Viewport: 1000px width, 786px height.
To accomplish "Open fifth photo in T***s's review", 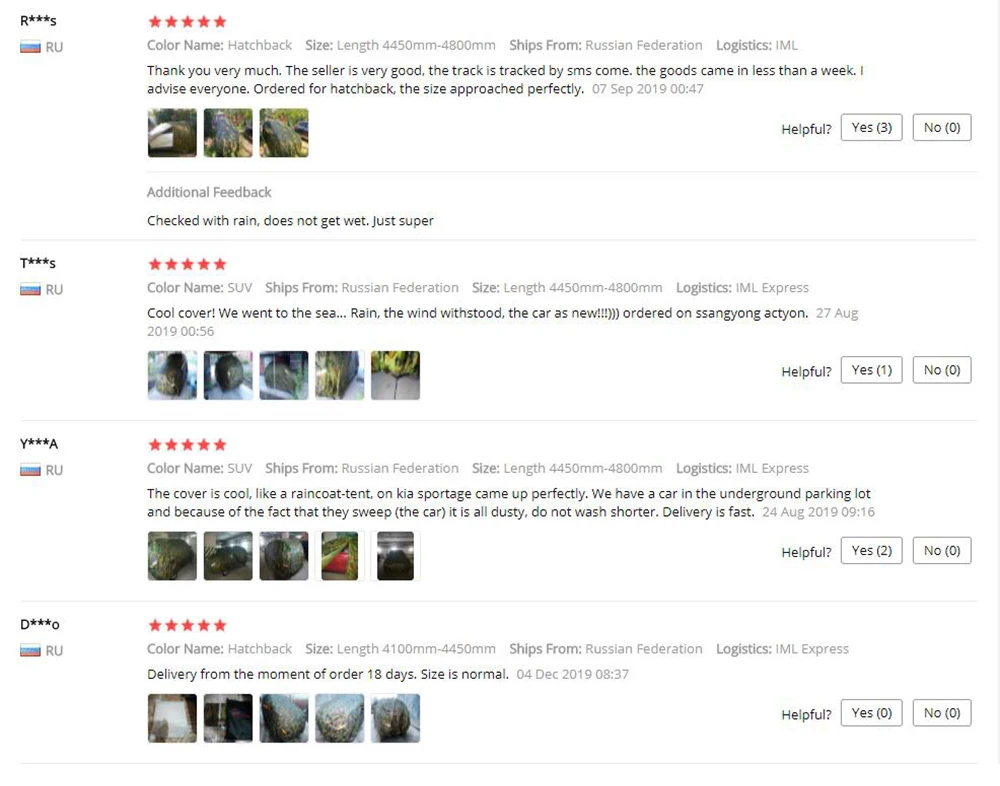I will pyautogui.click(x=395, y=375).
